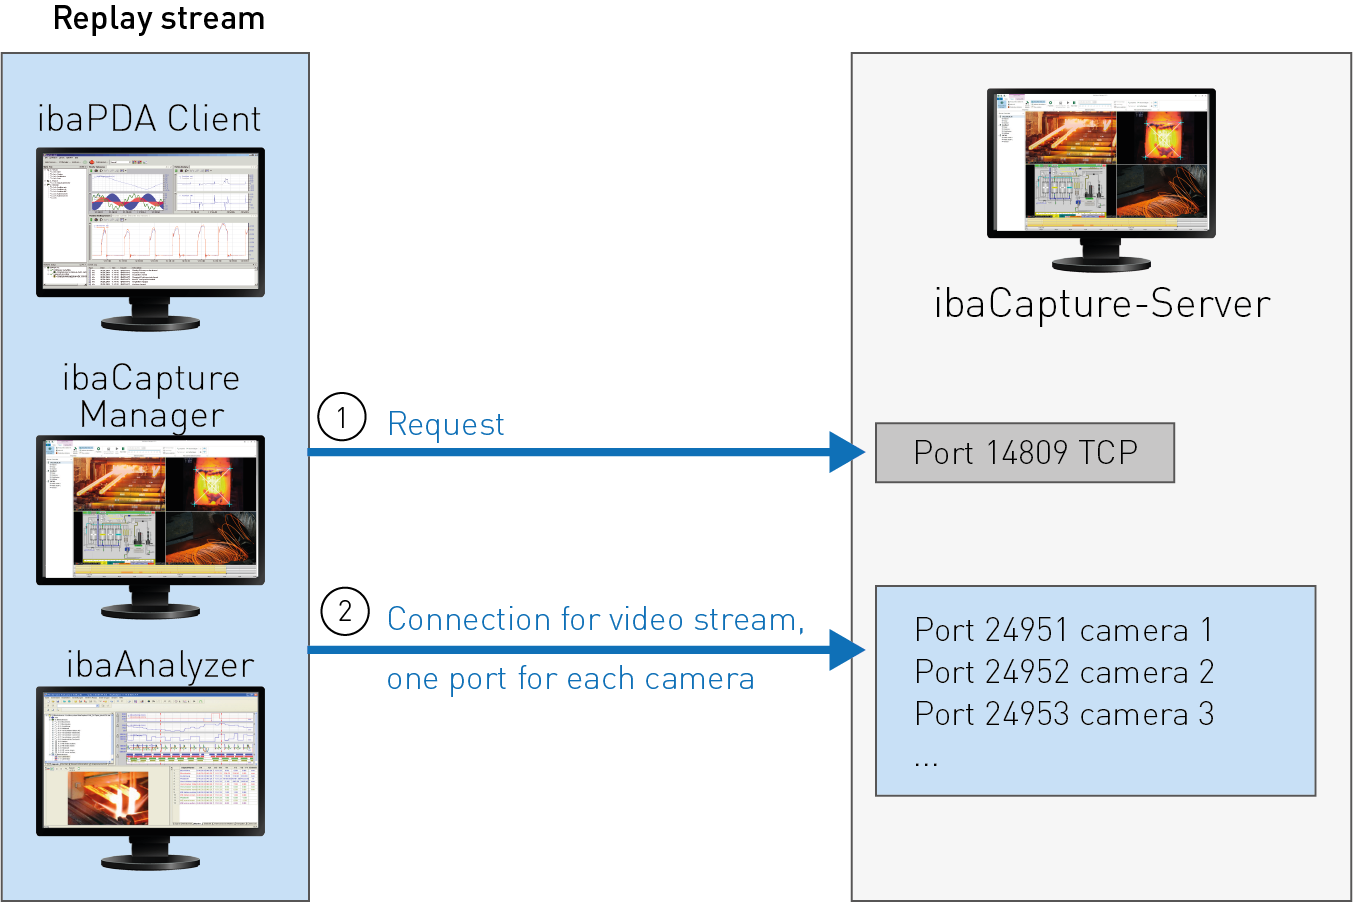
Task: Click the ibaPDA Client label
Action: coord(149,119)
